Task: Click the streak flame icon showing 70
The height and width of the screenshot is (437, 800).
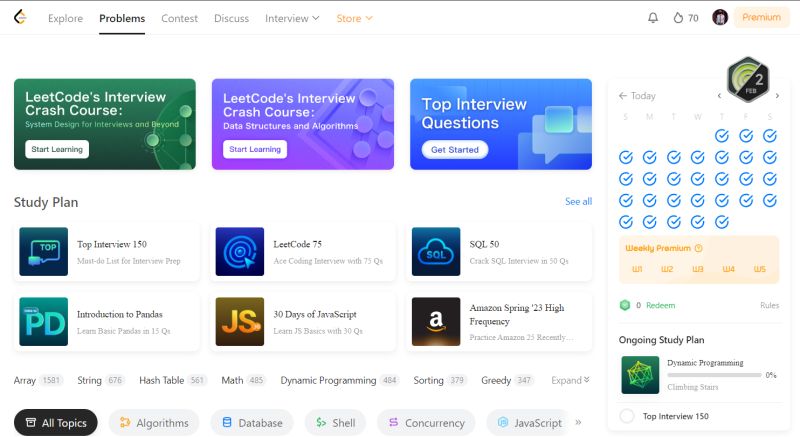Action: tap(678, 18)
